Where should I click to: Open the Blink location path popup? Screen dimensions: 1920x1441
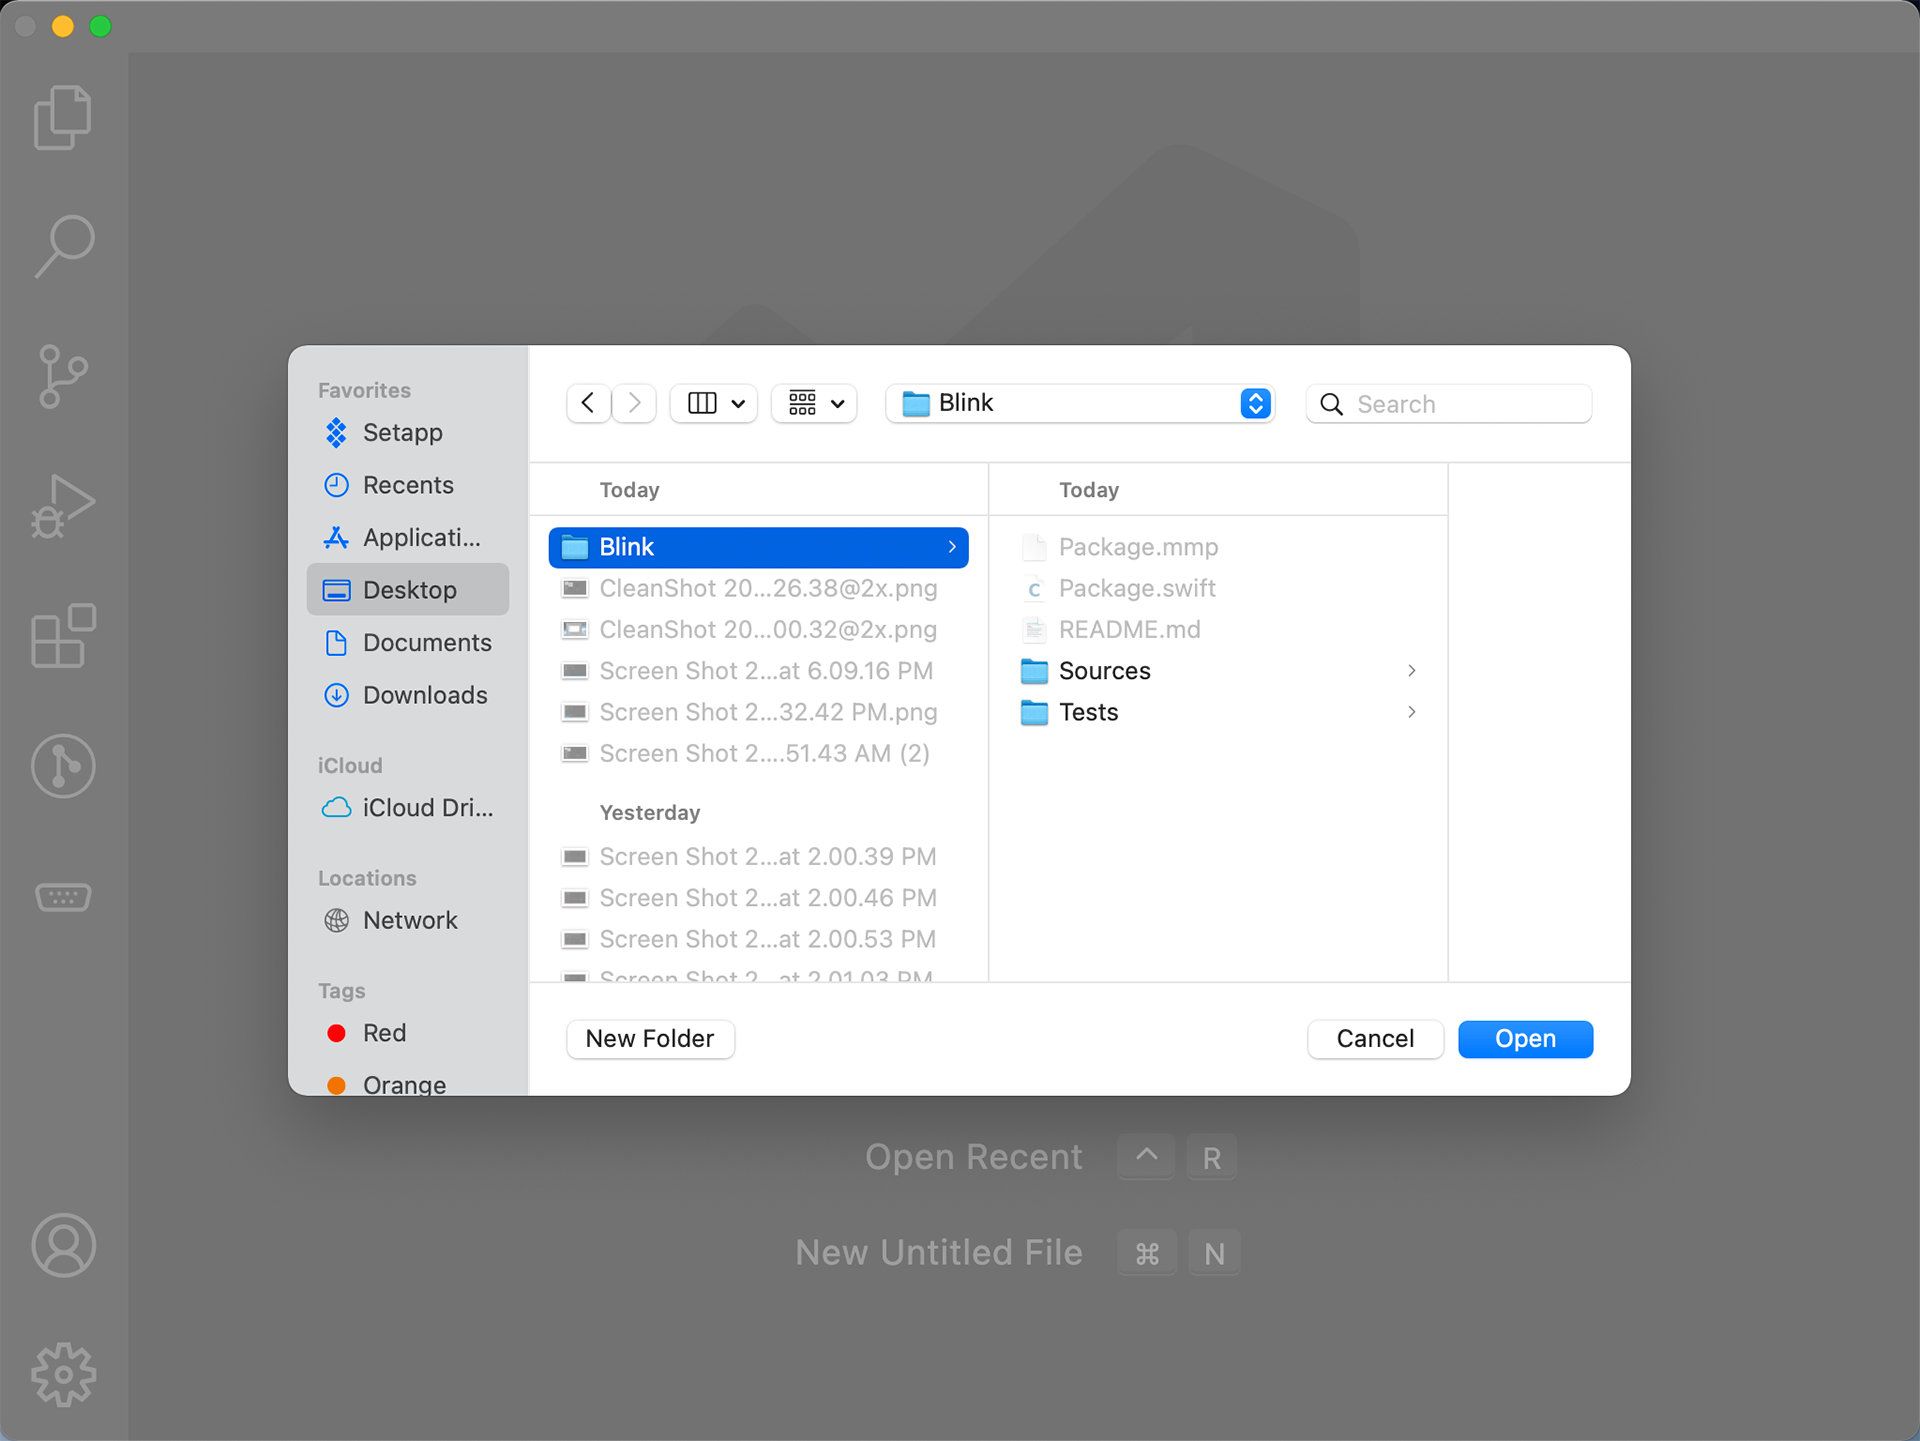tap(1080, 403)
